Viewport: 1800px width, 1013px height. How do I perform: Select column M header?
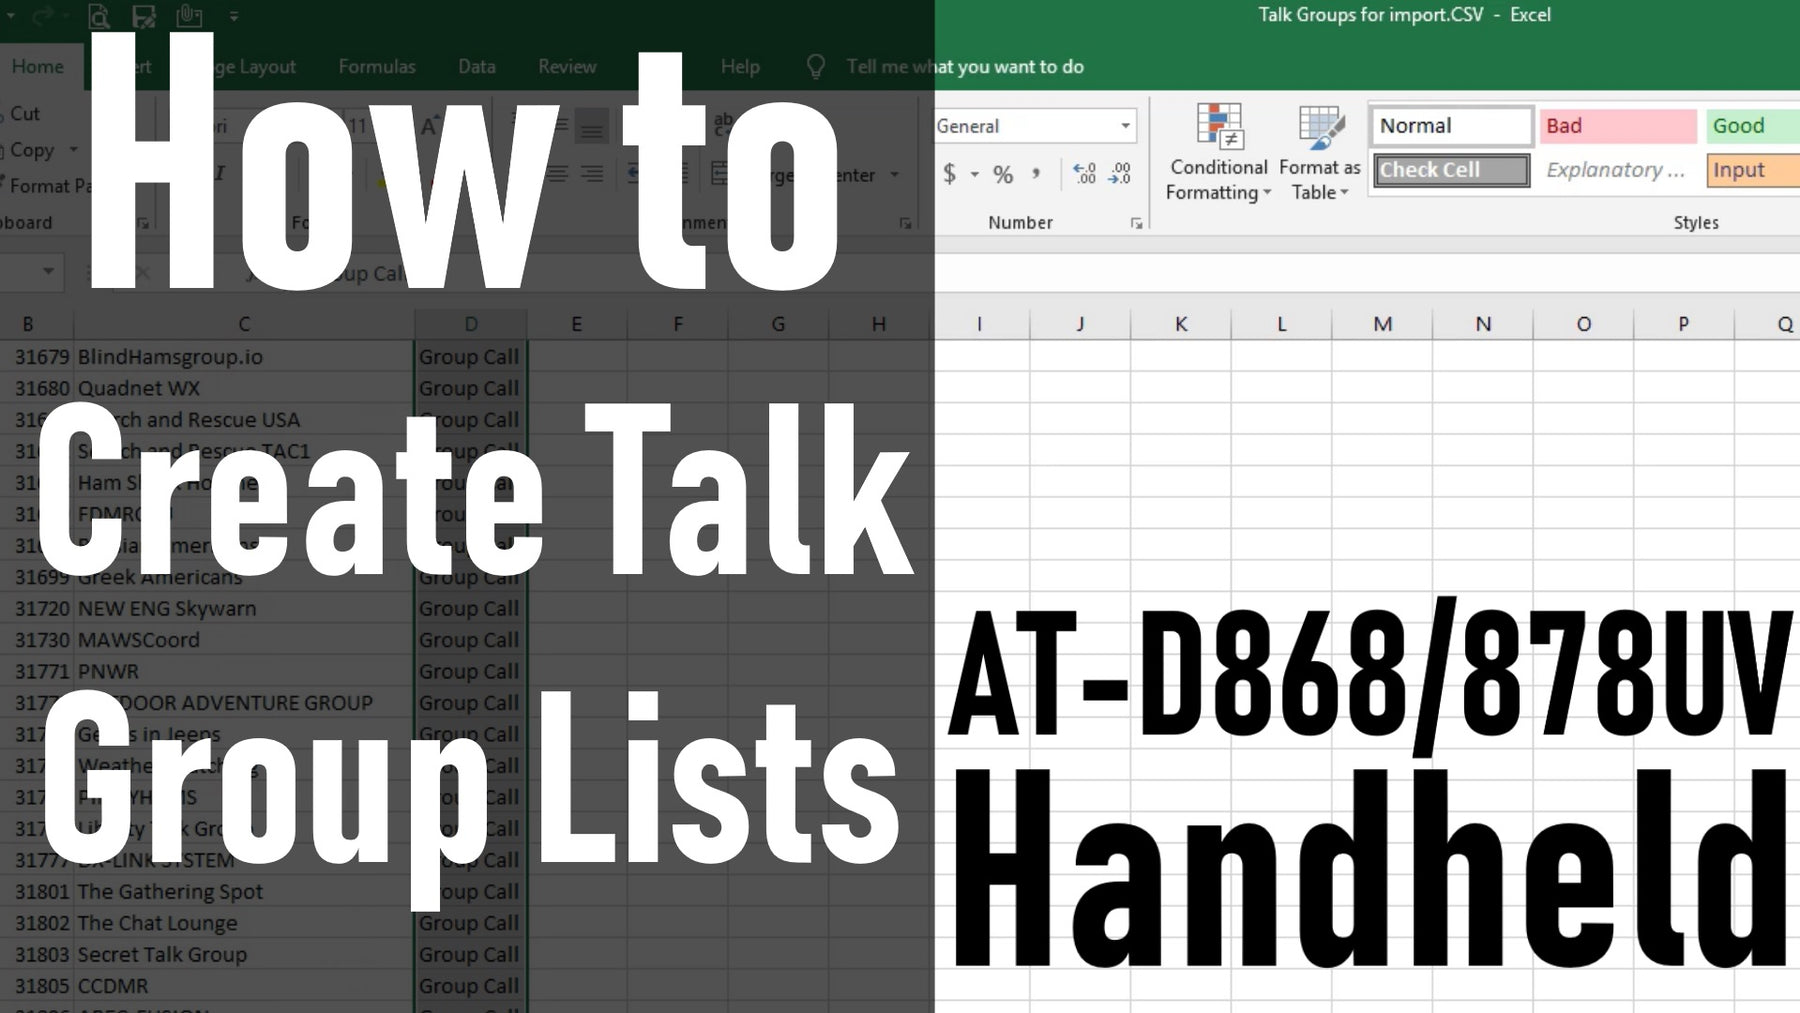[1382, 324]
